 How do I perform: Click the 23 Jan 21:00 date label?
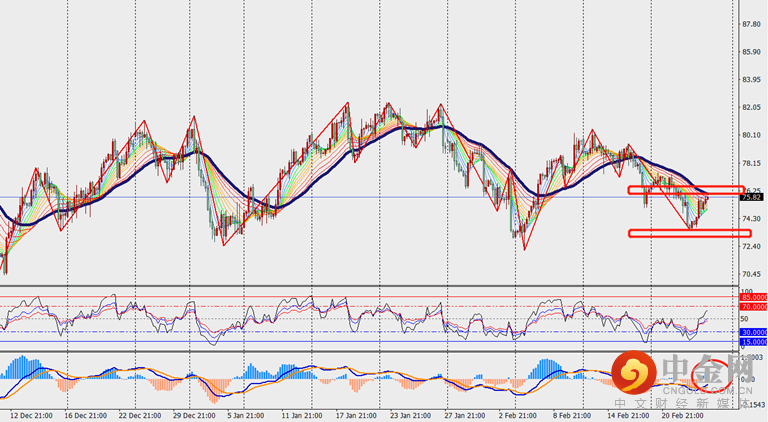click(411, 412)
